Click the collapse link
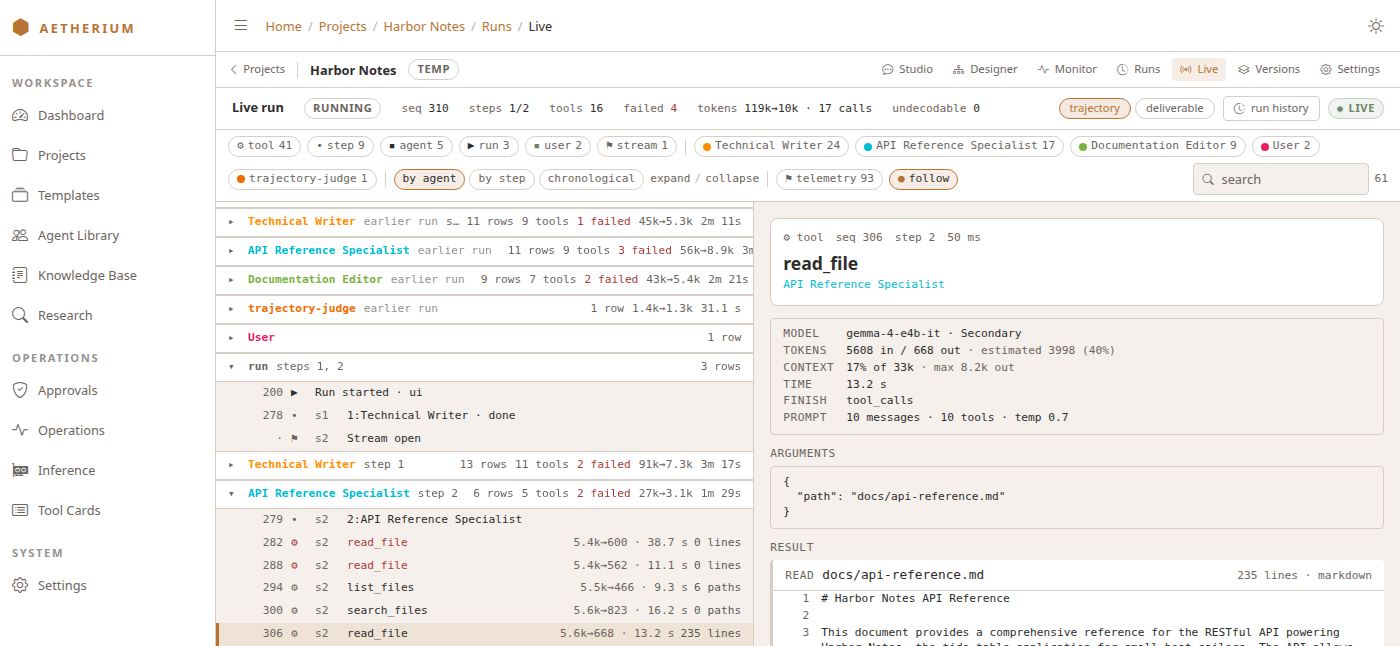Screen dimensions: 1400x646 (x=732, y=179)
